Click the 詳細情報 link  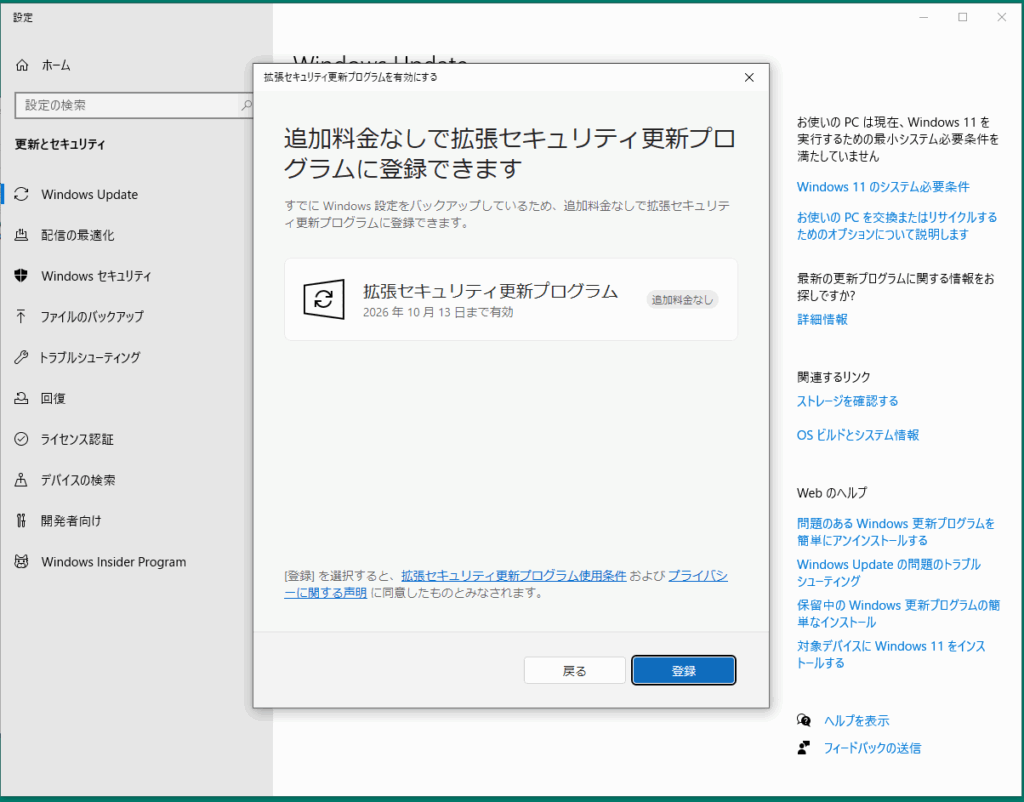pyautogui.click(x=822, y=319)
